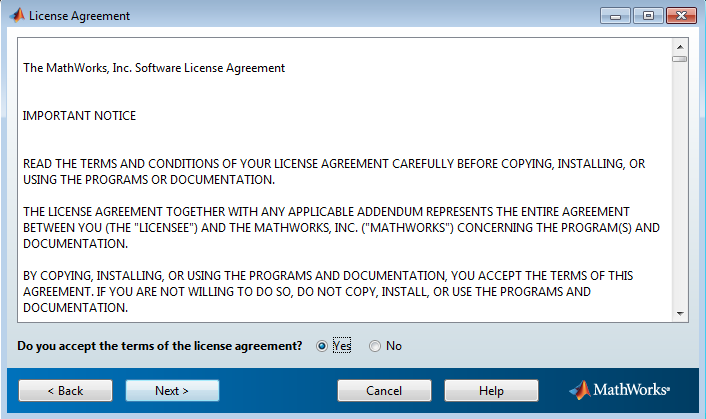This screenshot has height=419, width=706.
Task: Click the License Agreement window title text
Action: click(x=79, y=16)
